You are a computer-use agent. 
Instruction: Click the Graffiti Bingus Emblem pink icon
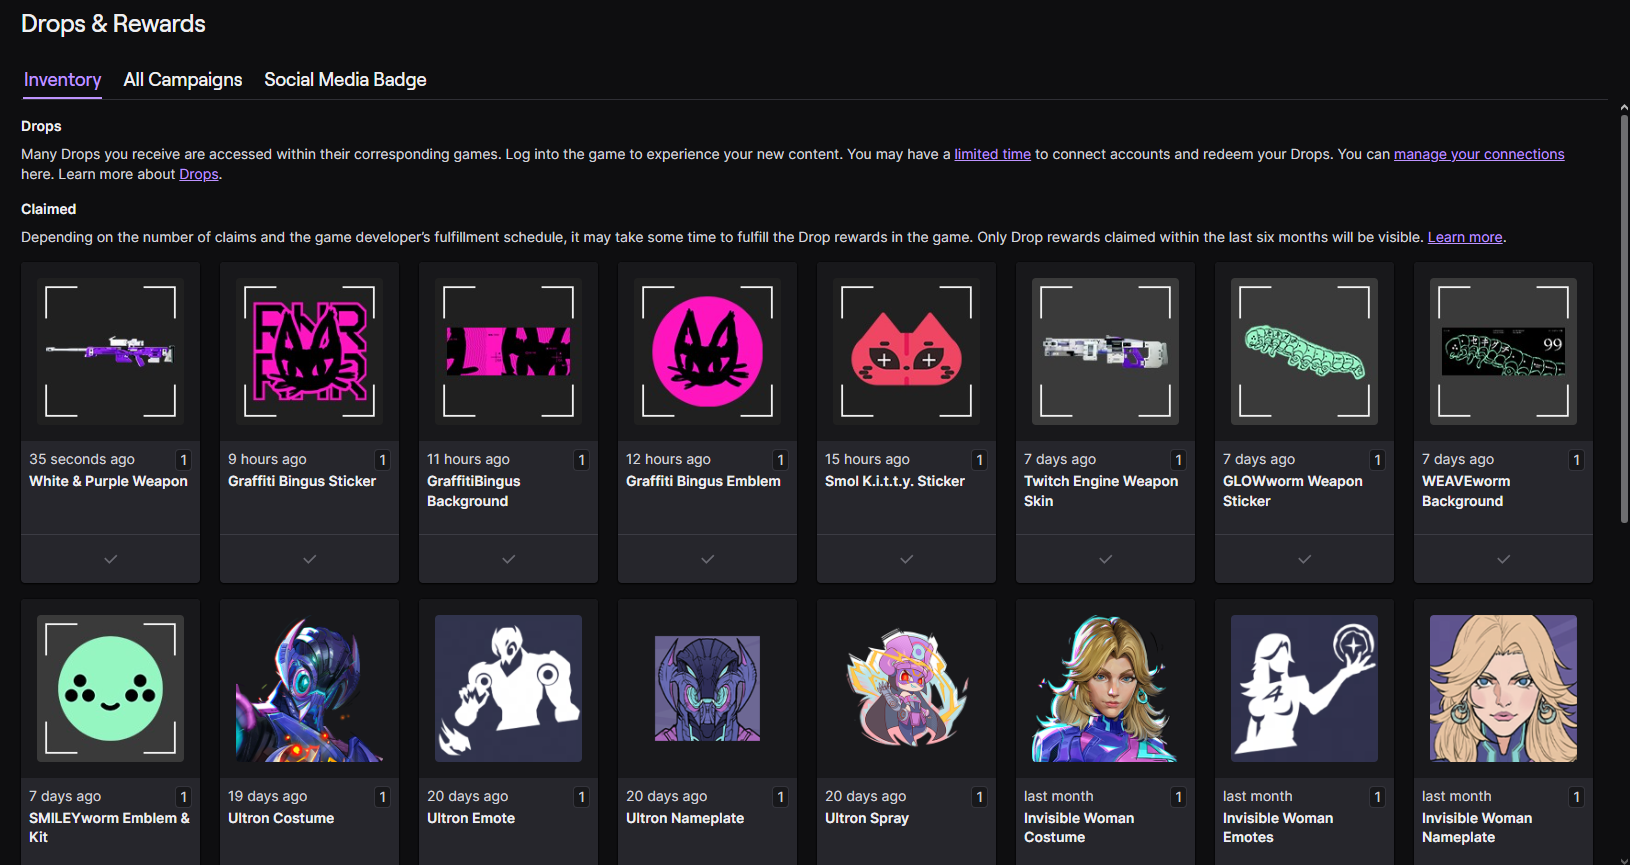pos(707,351)
